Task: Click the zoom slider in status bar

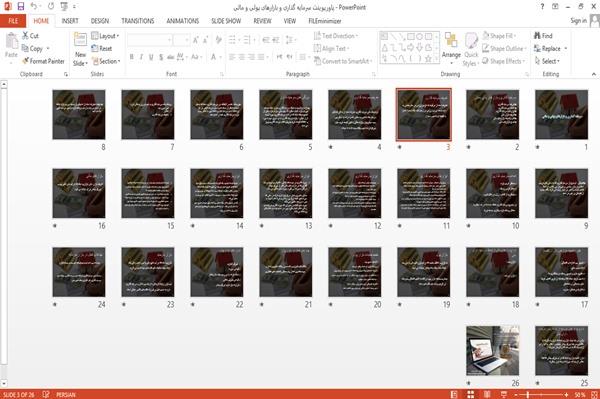Action: pyautogui.click(x=541, y=394)
